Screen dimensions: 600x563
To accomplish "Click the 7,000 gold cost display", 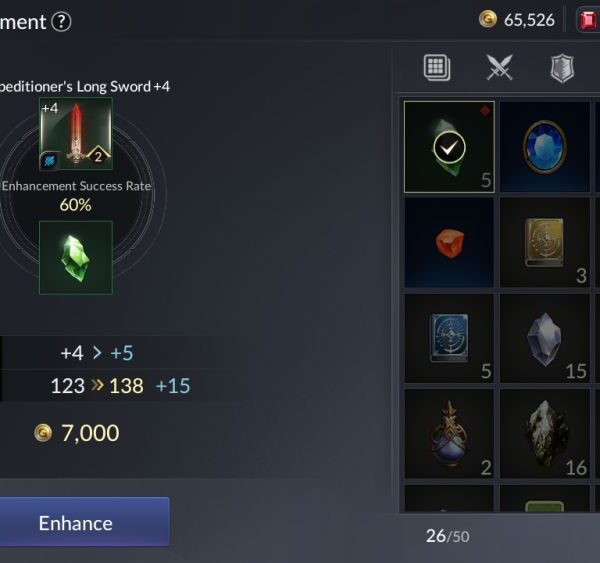I will (77, 433).
